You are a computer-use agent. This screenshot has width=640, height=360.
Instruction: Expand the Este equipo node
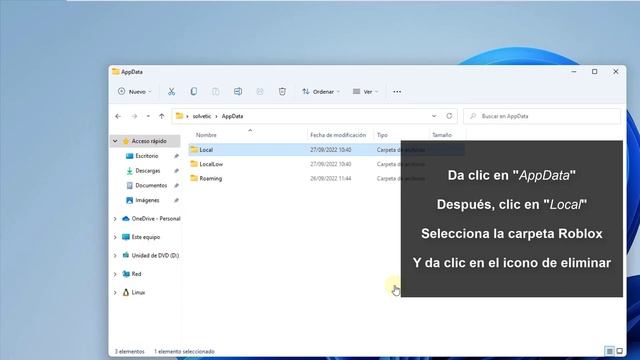click(115, 237)
